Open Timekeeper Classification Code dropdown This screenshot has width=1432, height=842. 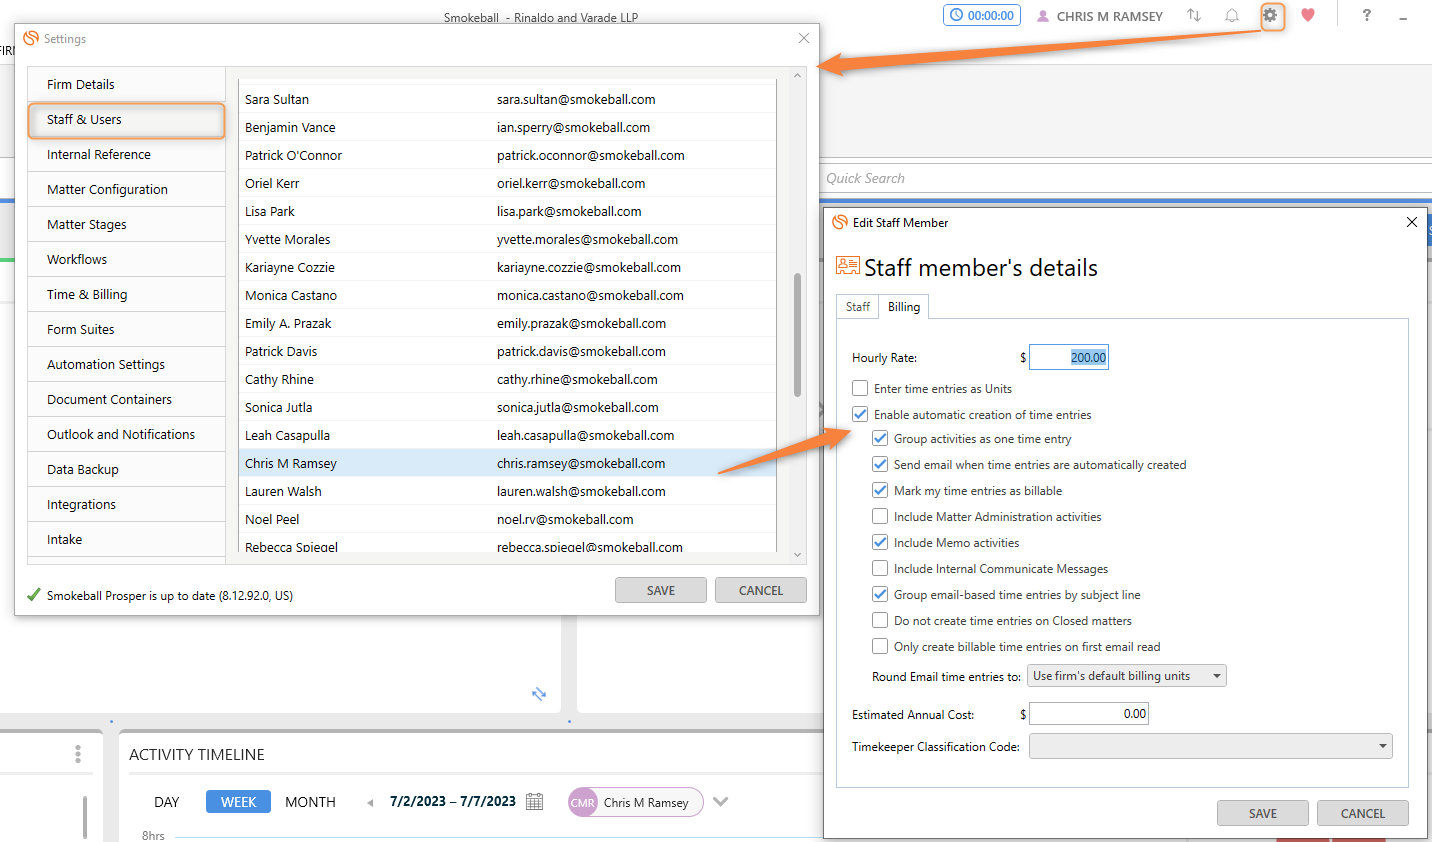(1210, 746)
